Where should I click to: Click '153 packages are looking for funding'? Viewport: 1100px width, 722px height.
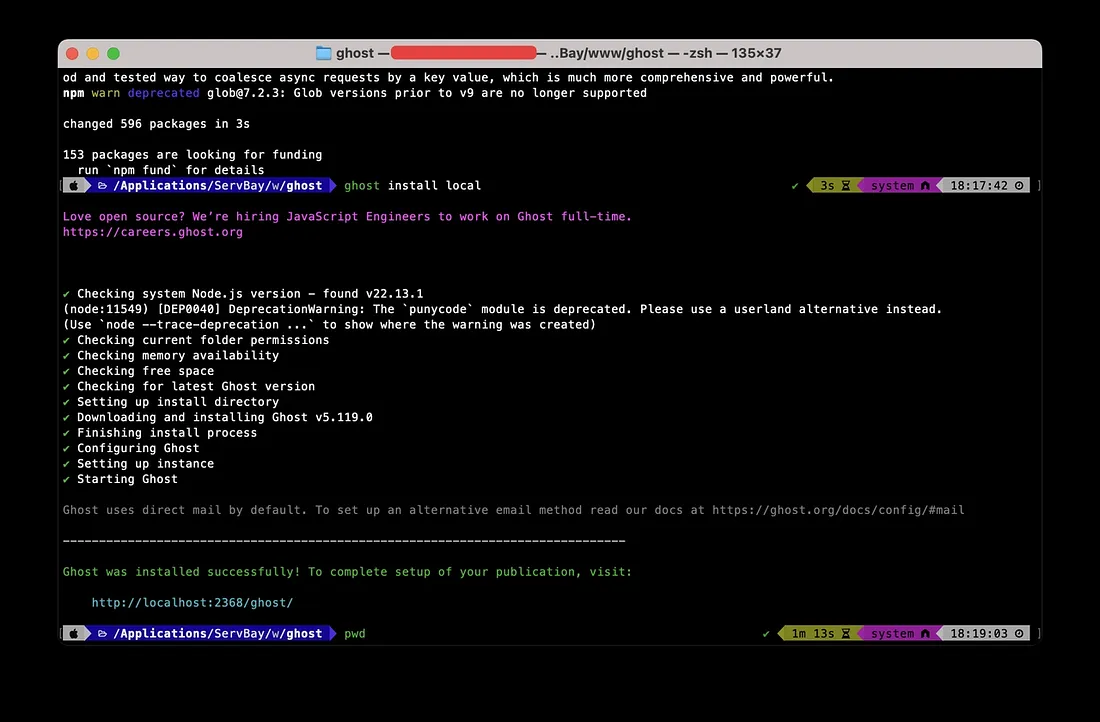[192, 155]
